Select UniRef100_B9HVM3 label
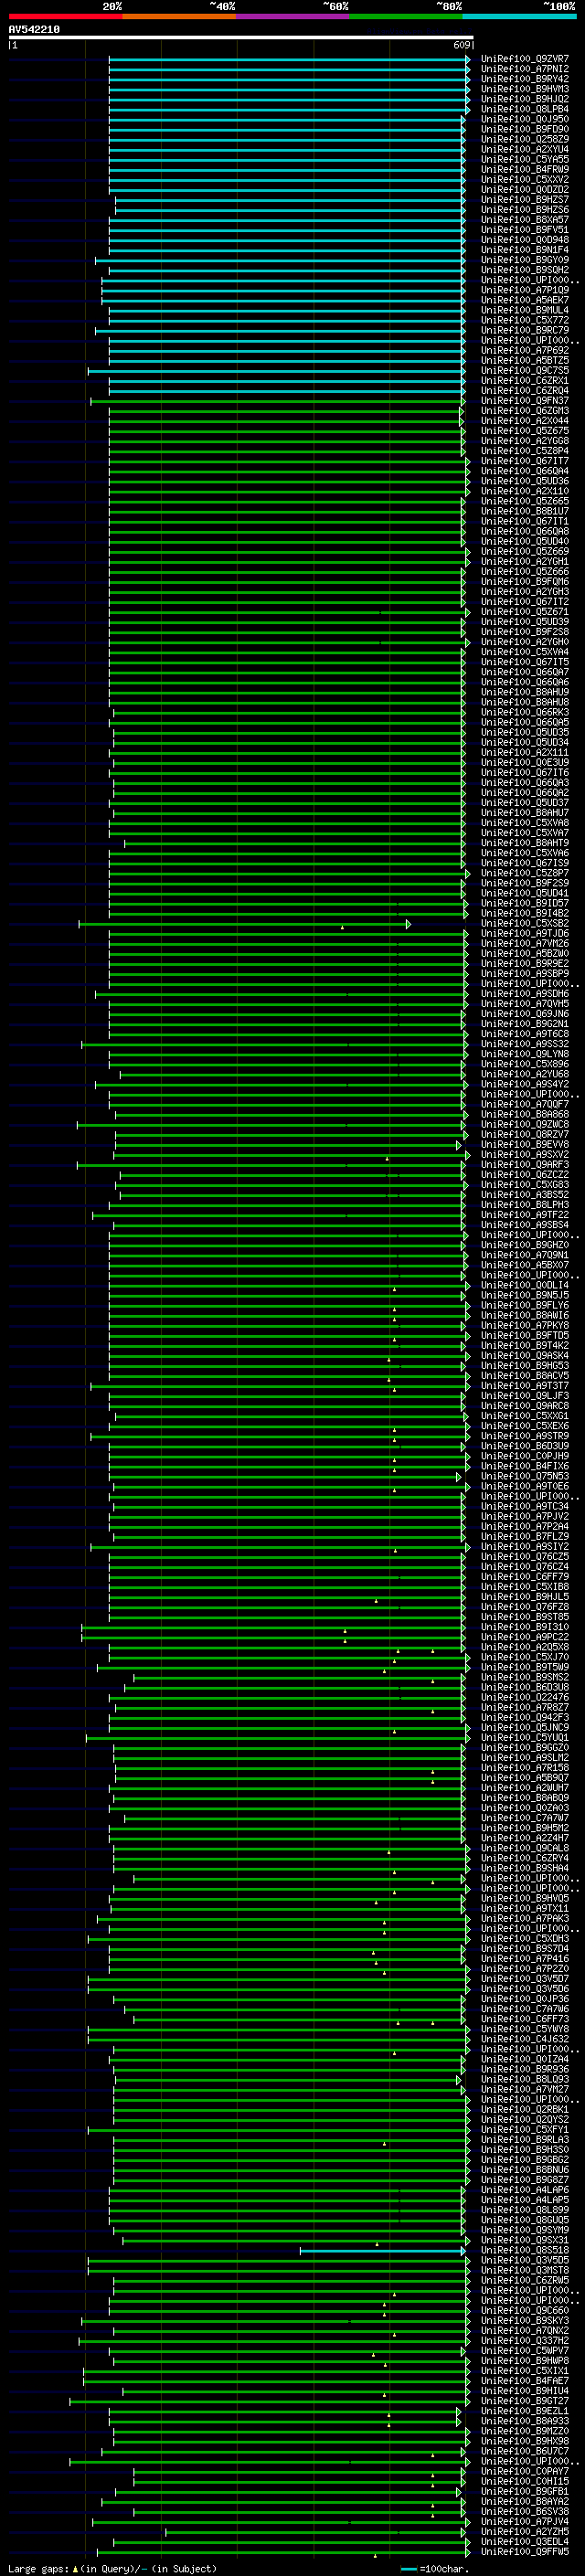 (x=525, y=89)
